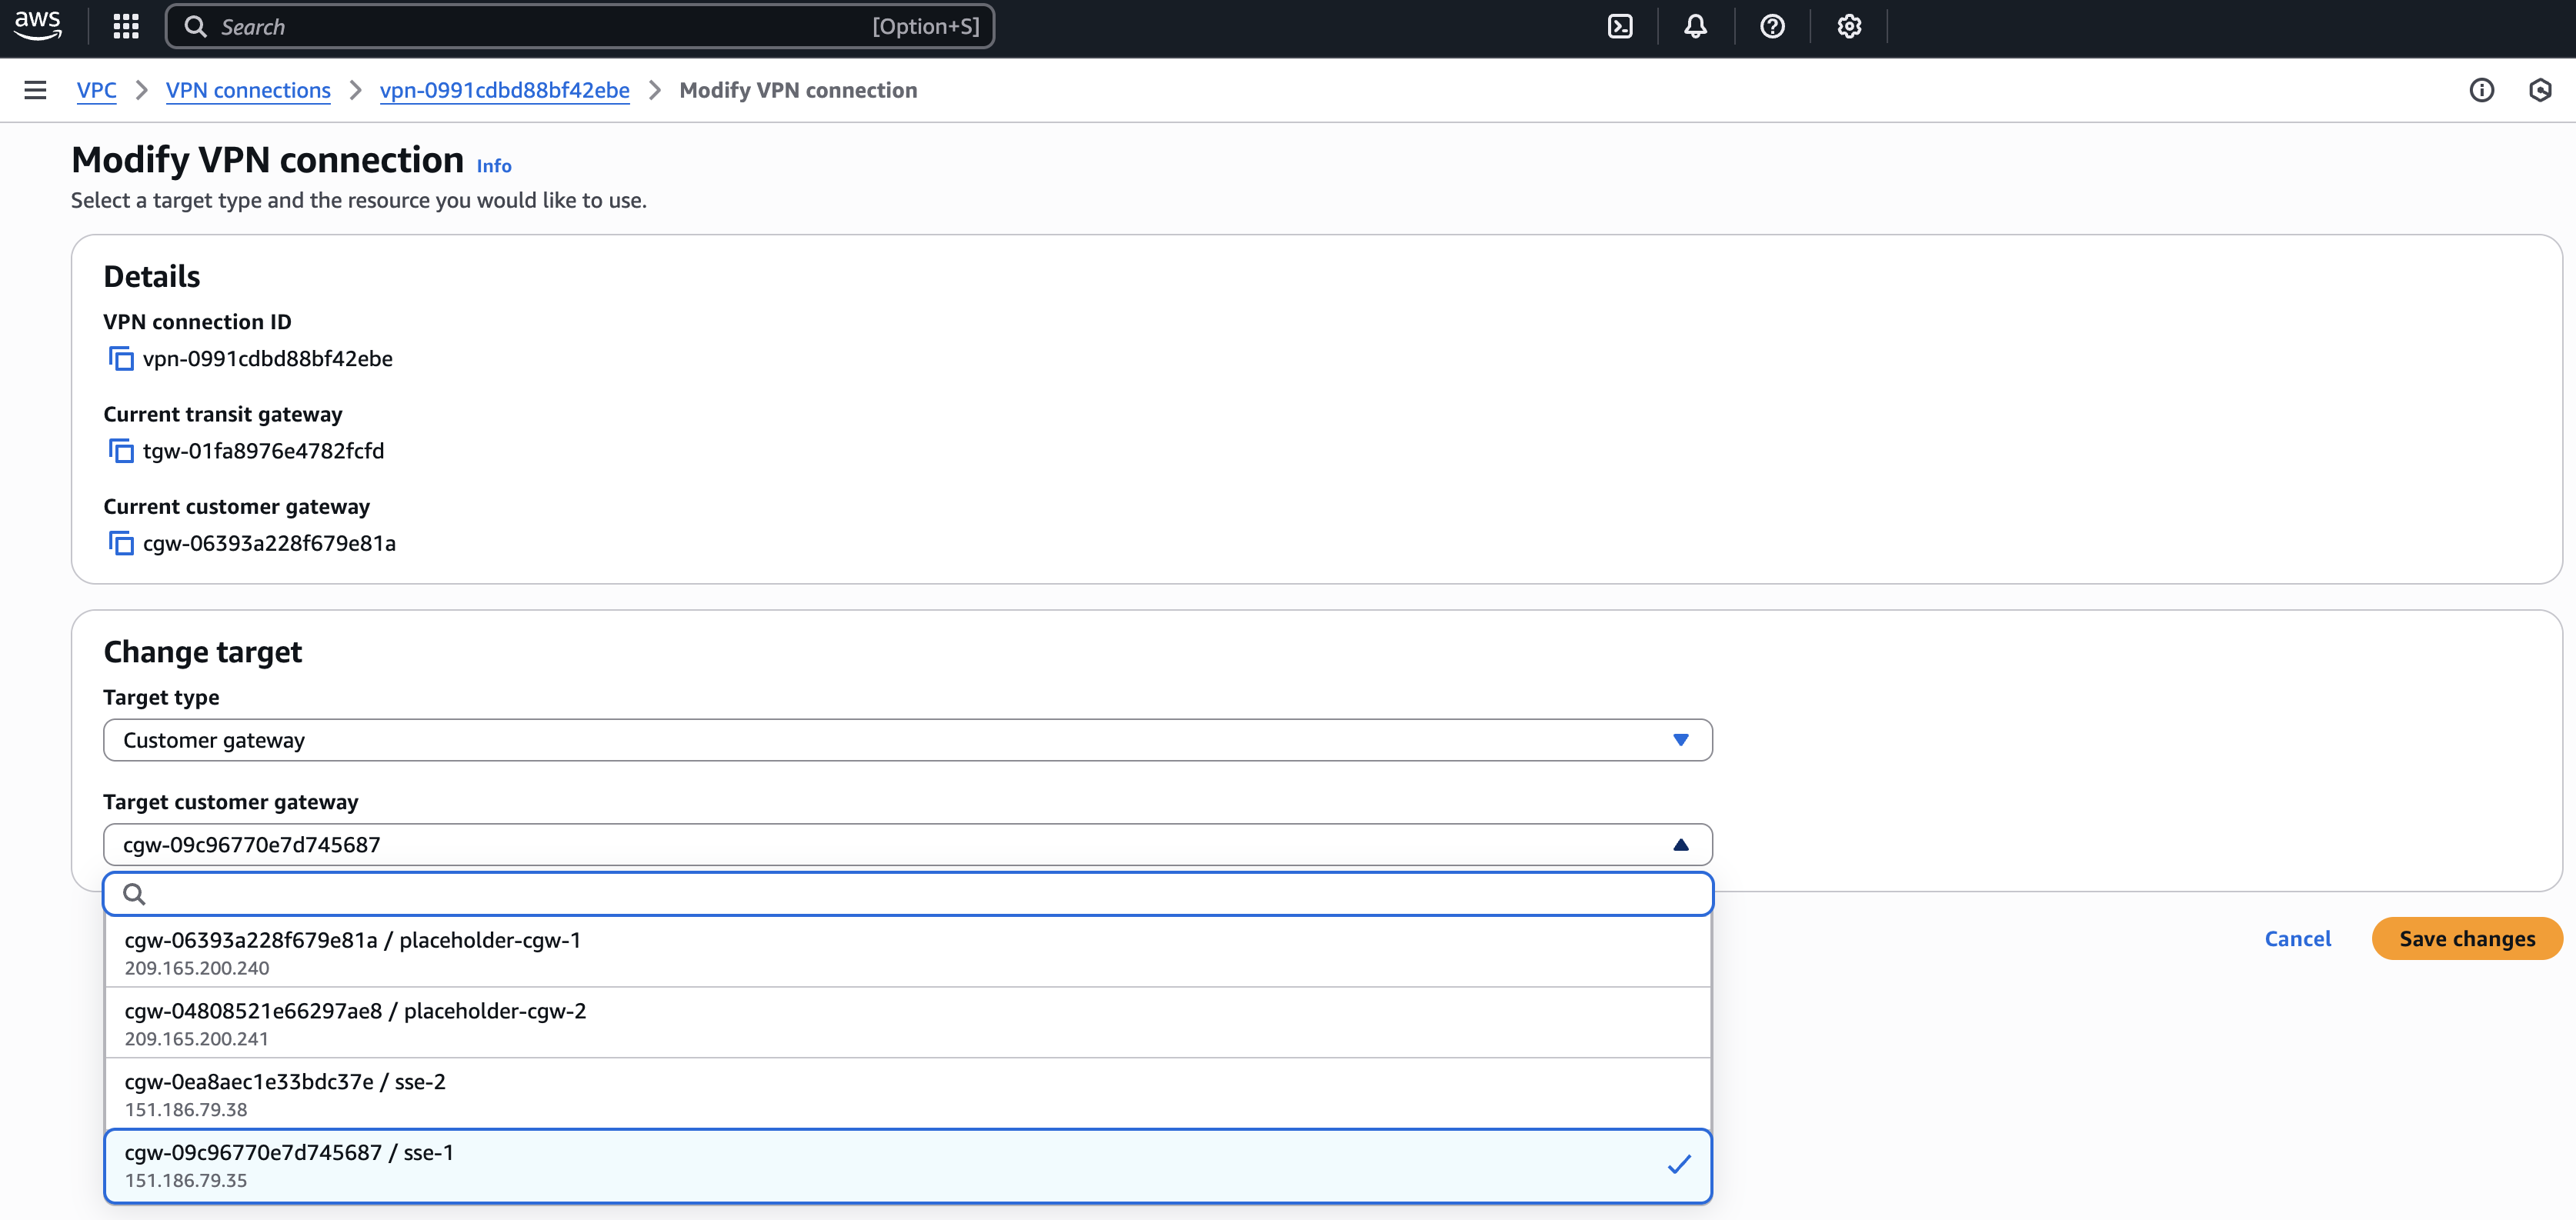Copy the current customer gateway ID

tap(121, 544)
